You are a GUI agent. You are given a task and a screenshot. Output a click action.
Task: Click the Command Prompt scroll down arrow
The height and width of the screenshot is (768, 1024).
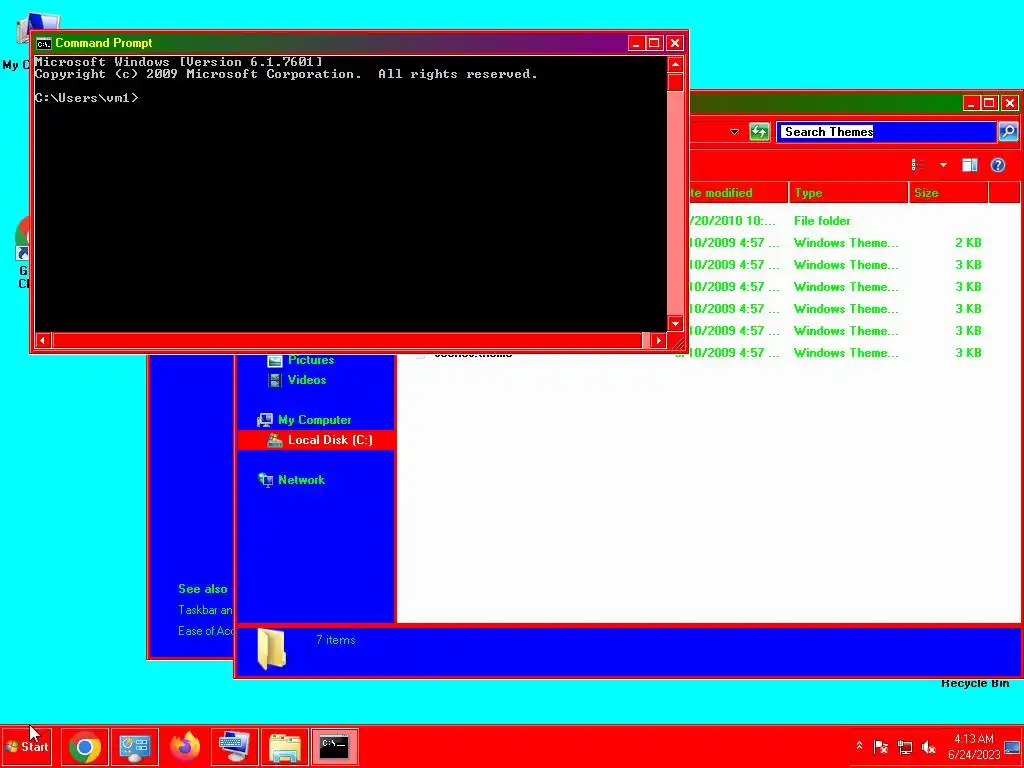675,323
